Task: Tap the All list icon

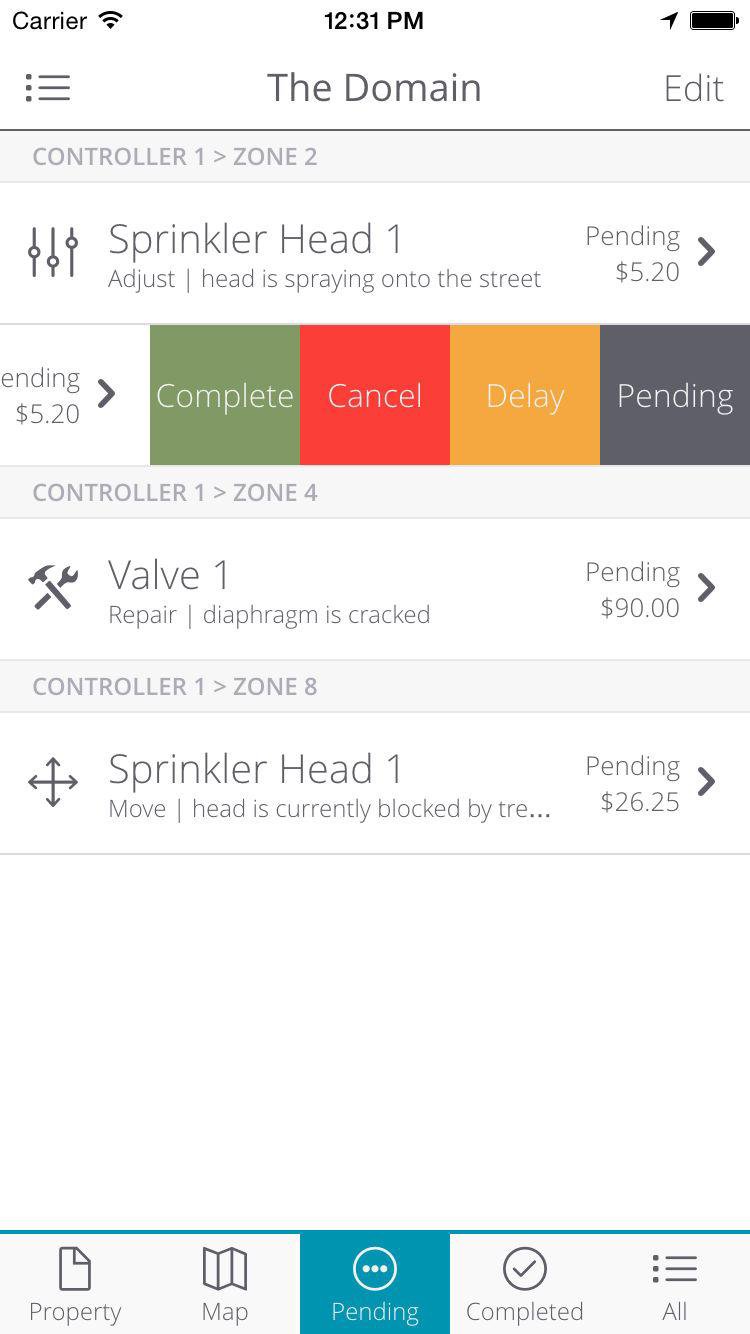Action: [x=675, y=1269]
